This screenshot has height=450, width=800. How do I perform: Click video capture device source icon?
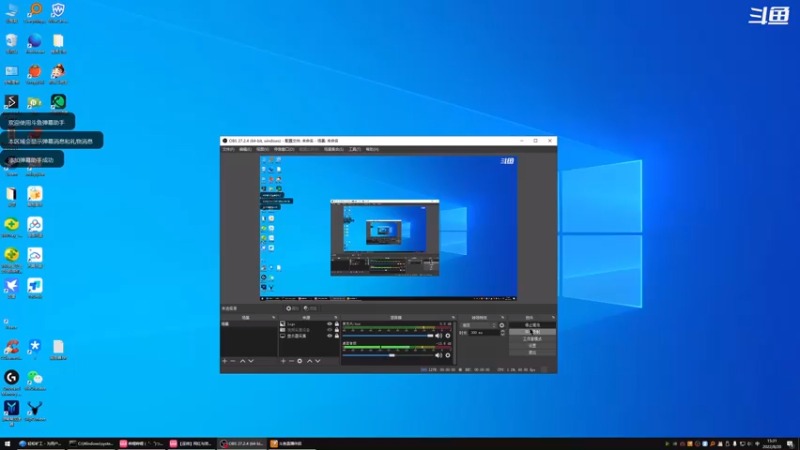(283, 330)
